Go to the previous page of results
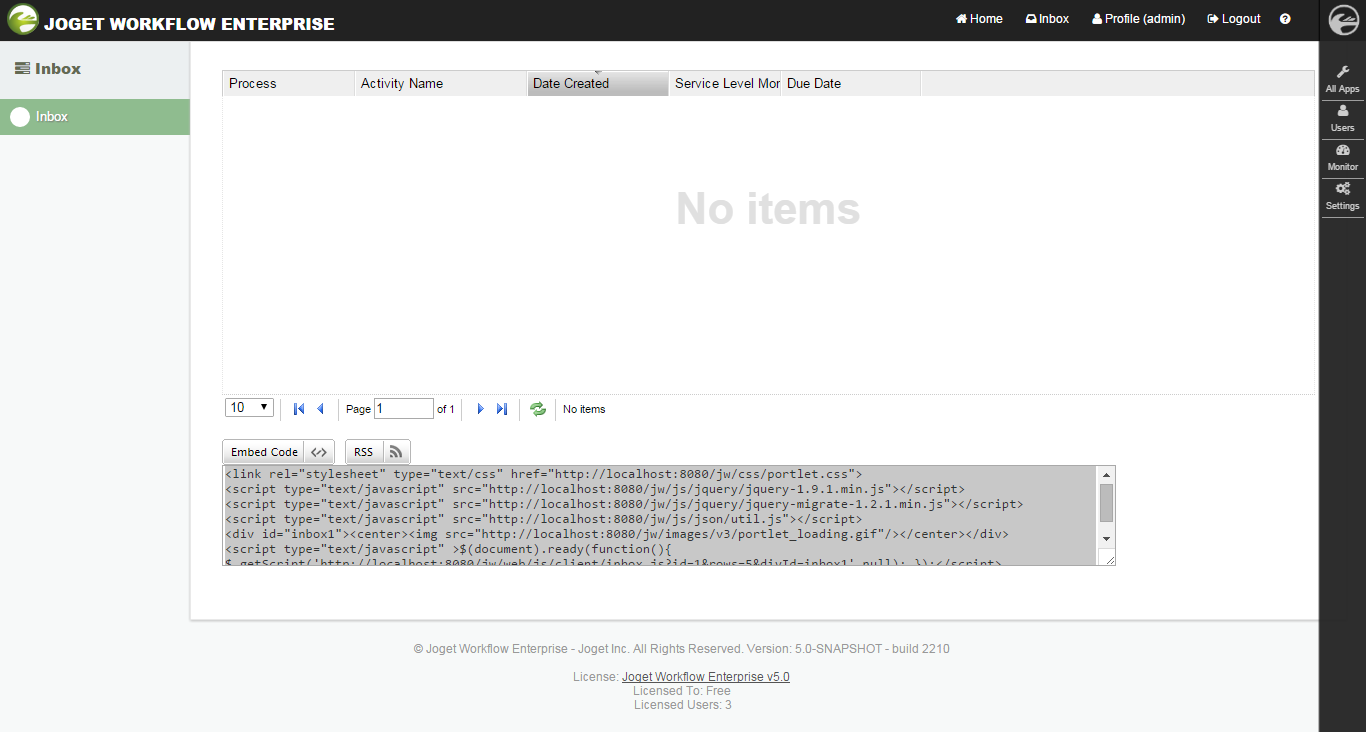The width and height of the screenshot is (1366, 732). (x=321, y=409)
